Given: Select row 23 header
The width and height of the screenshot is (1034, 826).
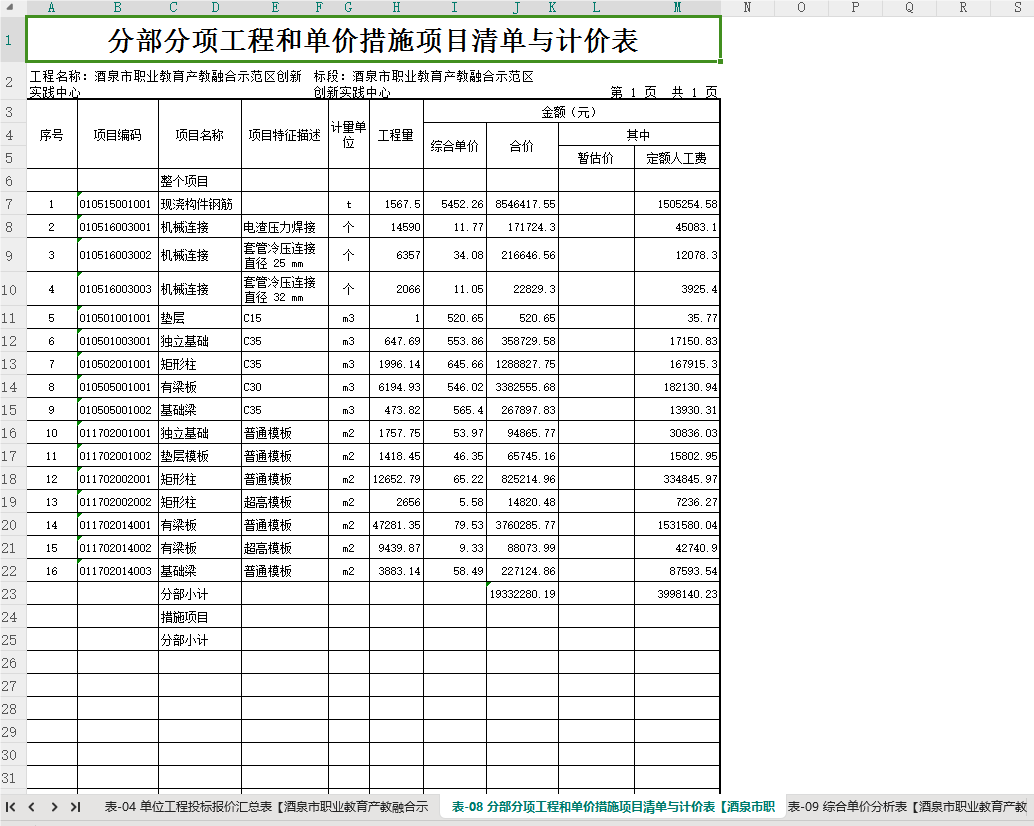Looking at the screenshot, I should tap(9, 593).
